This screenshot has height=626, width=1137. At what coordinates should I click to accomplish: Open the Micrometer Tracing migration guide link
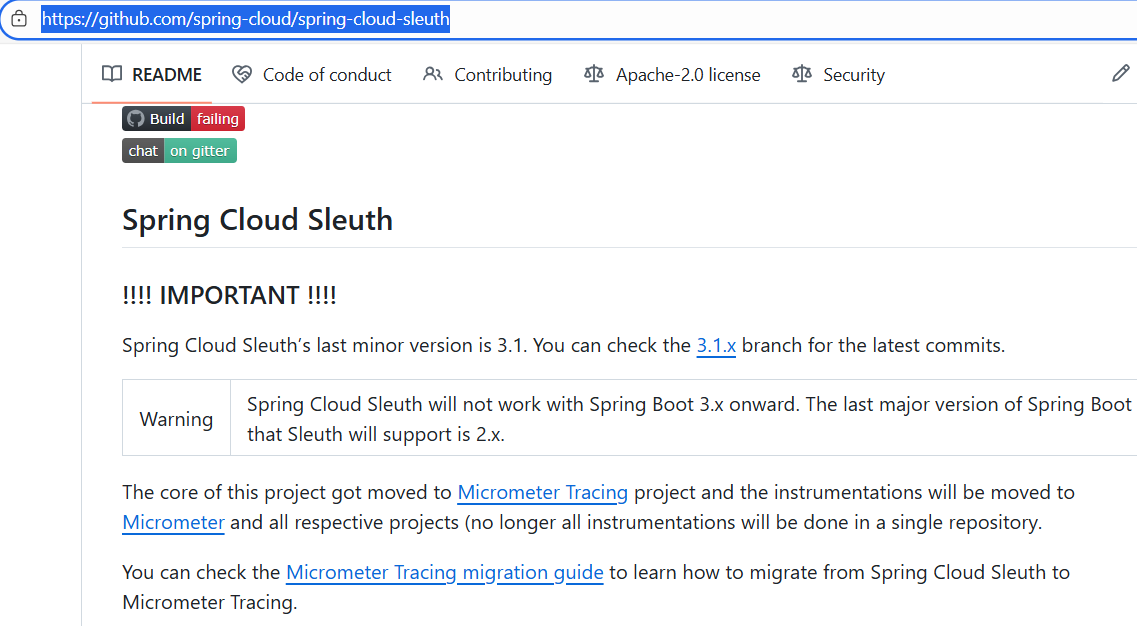click(445, 572)
